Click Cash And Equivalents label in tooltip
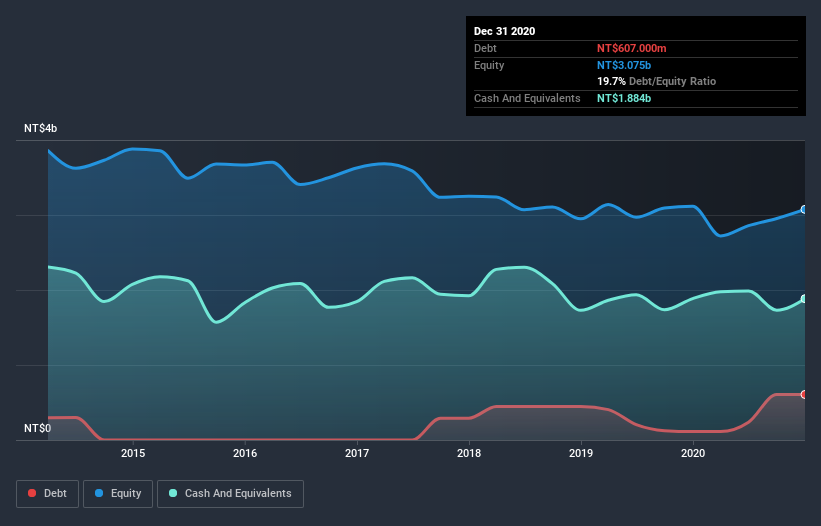The height and width of the screenshot is (526, 821). tap(527, 98)
